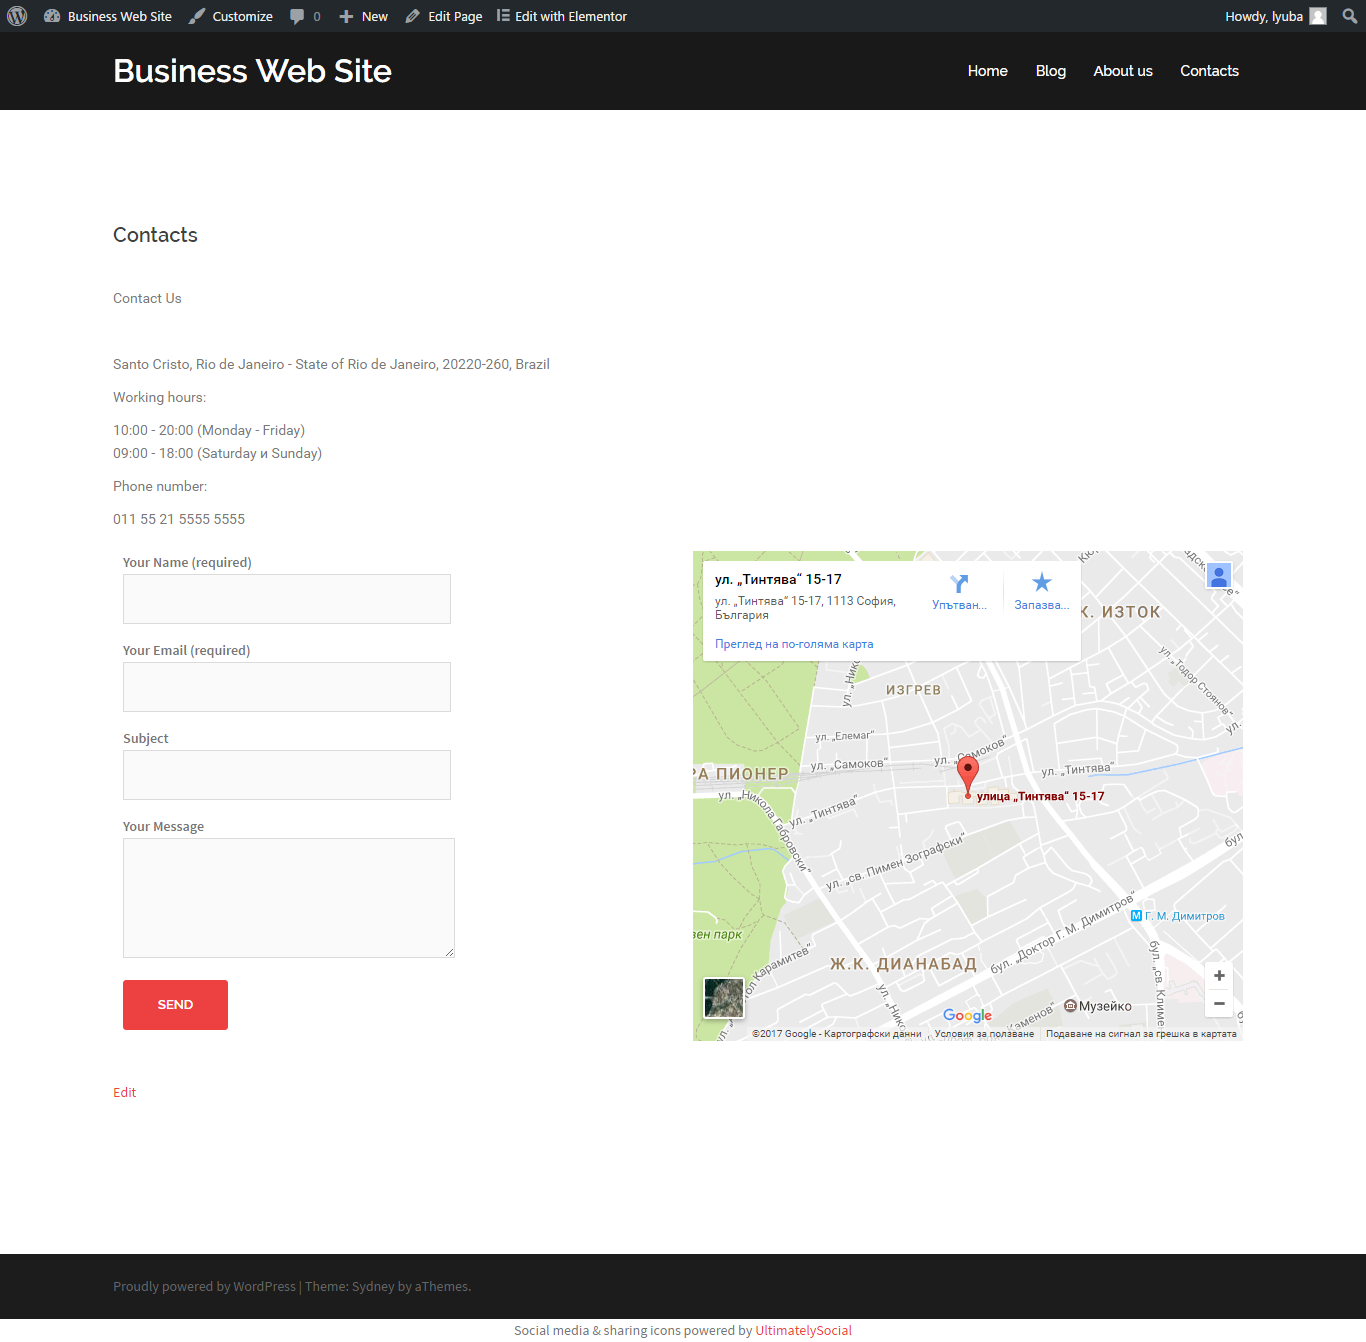Submit the form with the SEND button

pos(175,1005)
